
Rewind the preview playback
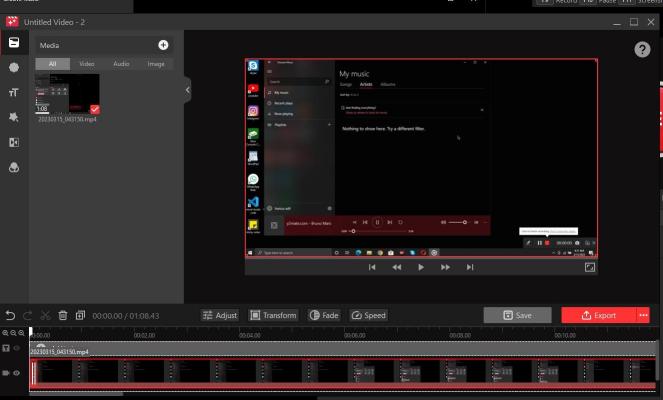pyautogui.click(x=397, y=267)
